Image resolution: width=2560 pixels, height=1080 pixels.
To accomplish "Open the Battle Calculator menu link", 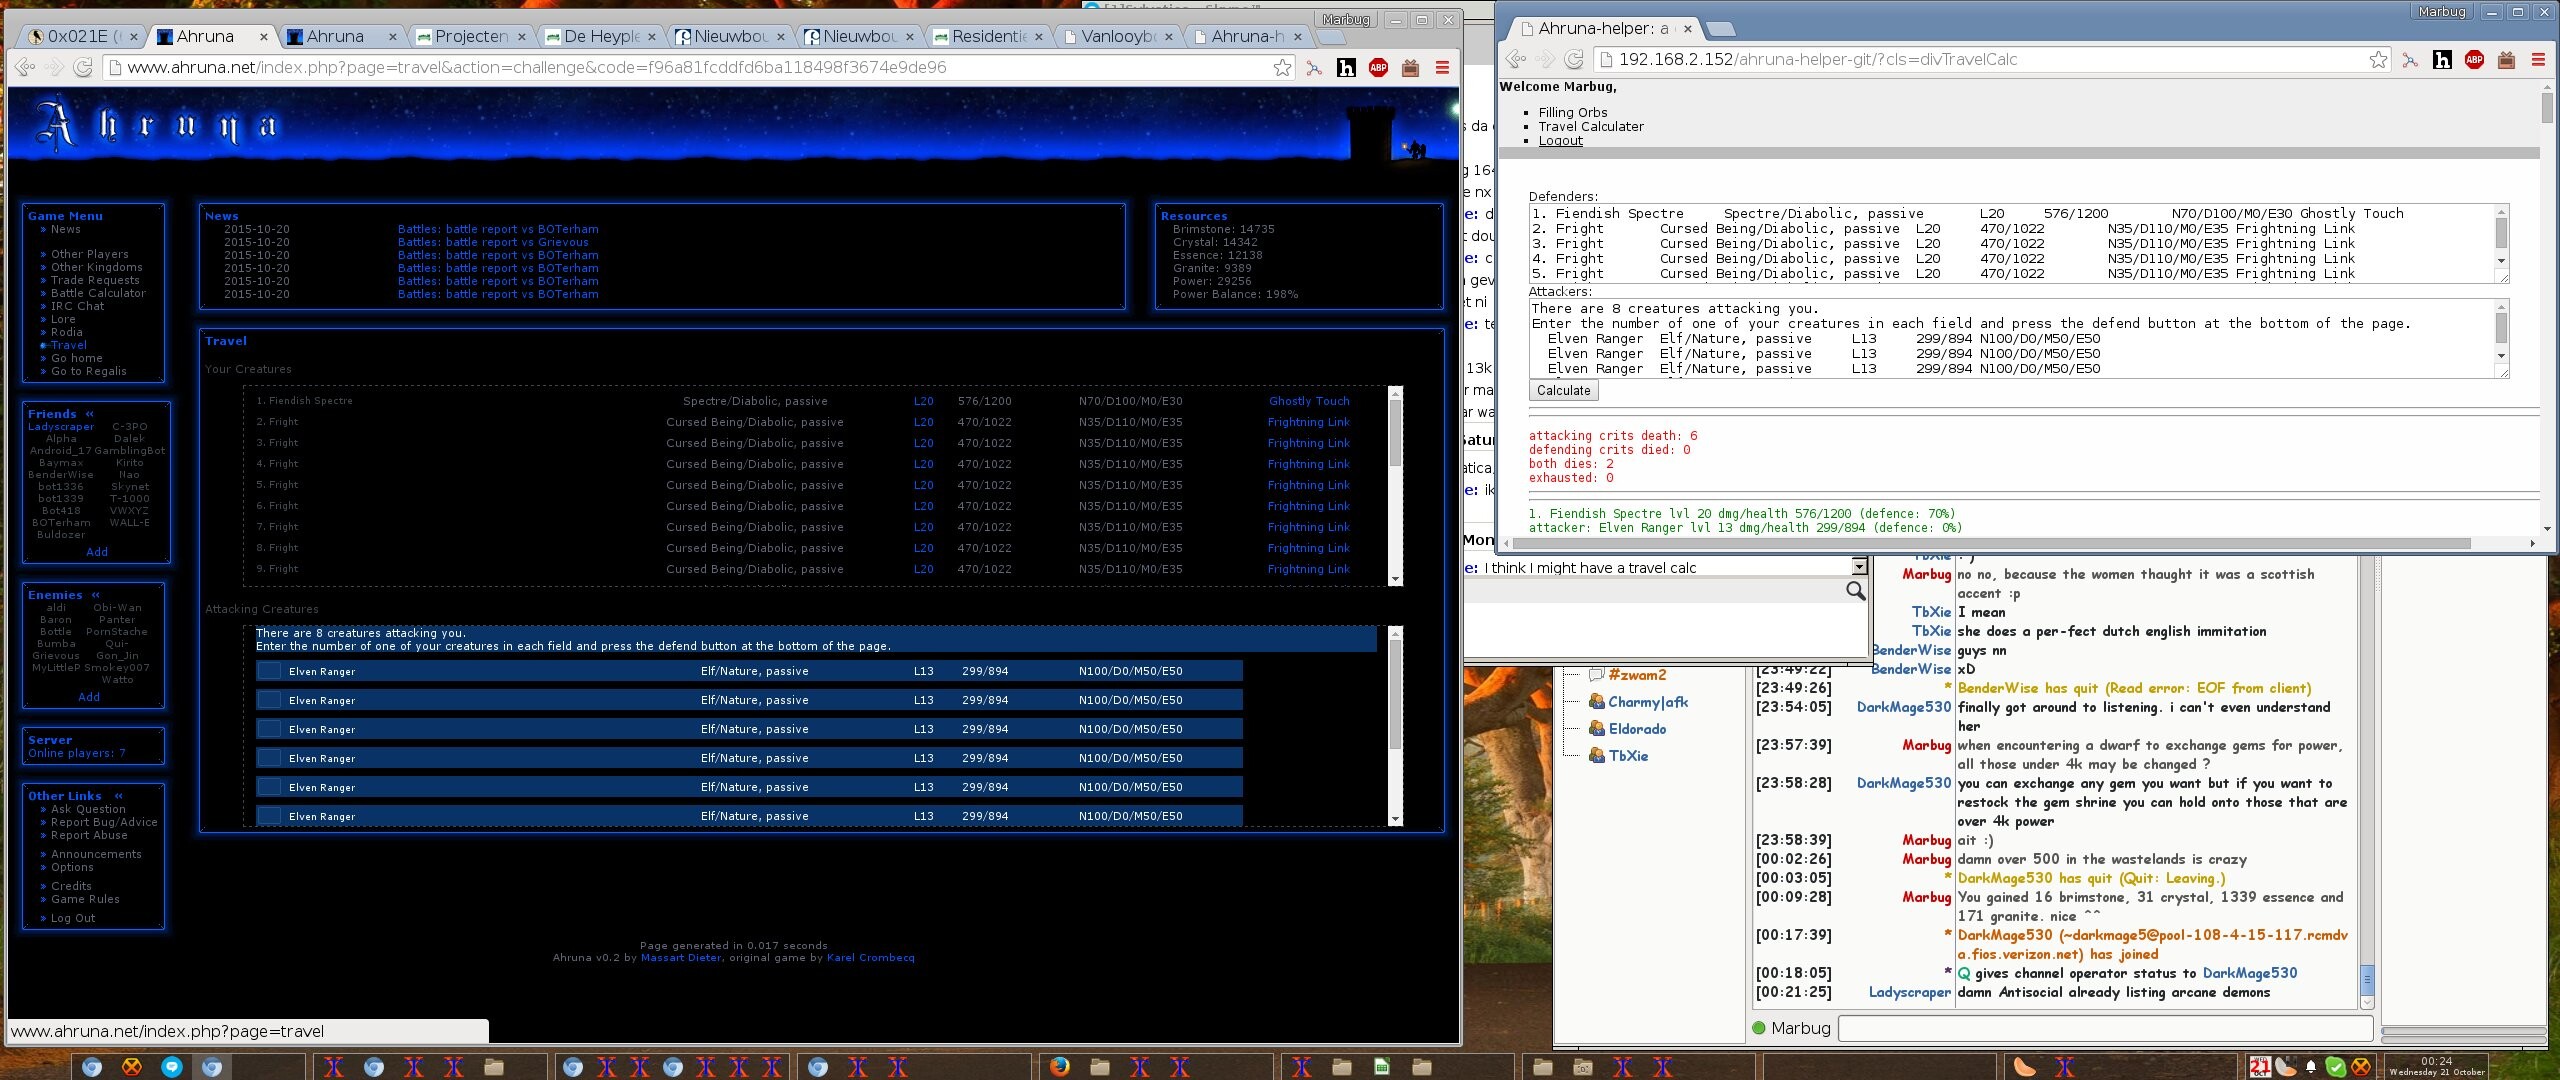I will point(98,293).
